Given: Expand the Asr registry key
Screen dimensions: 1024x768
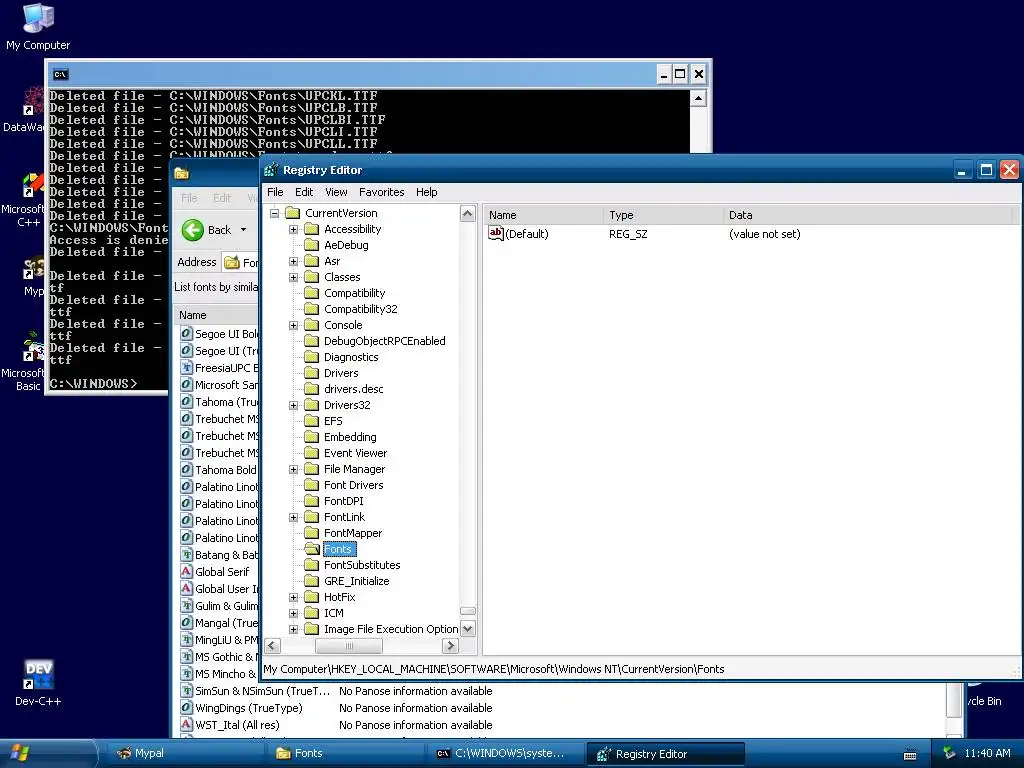Looking at the screenshot, I should [293, 261].
